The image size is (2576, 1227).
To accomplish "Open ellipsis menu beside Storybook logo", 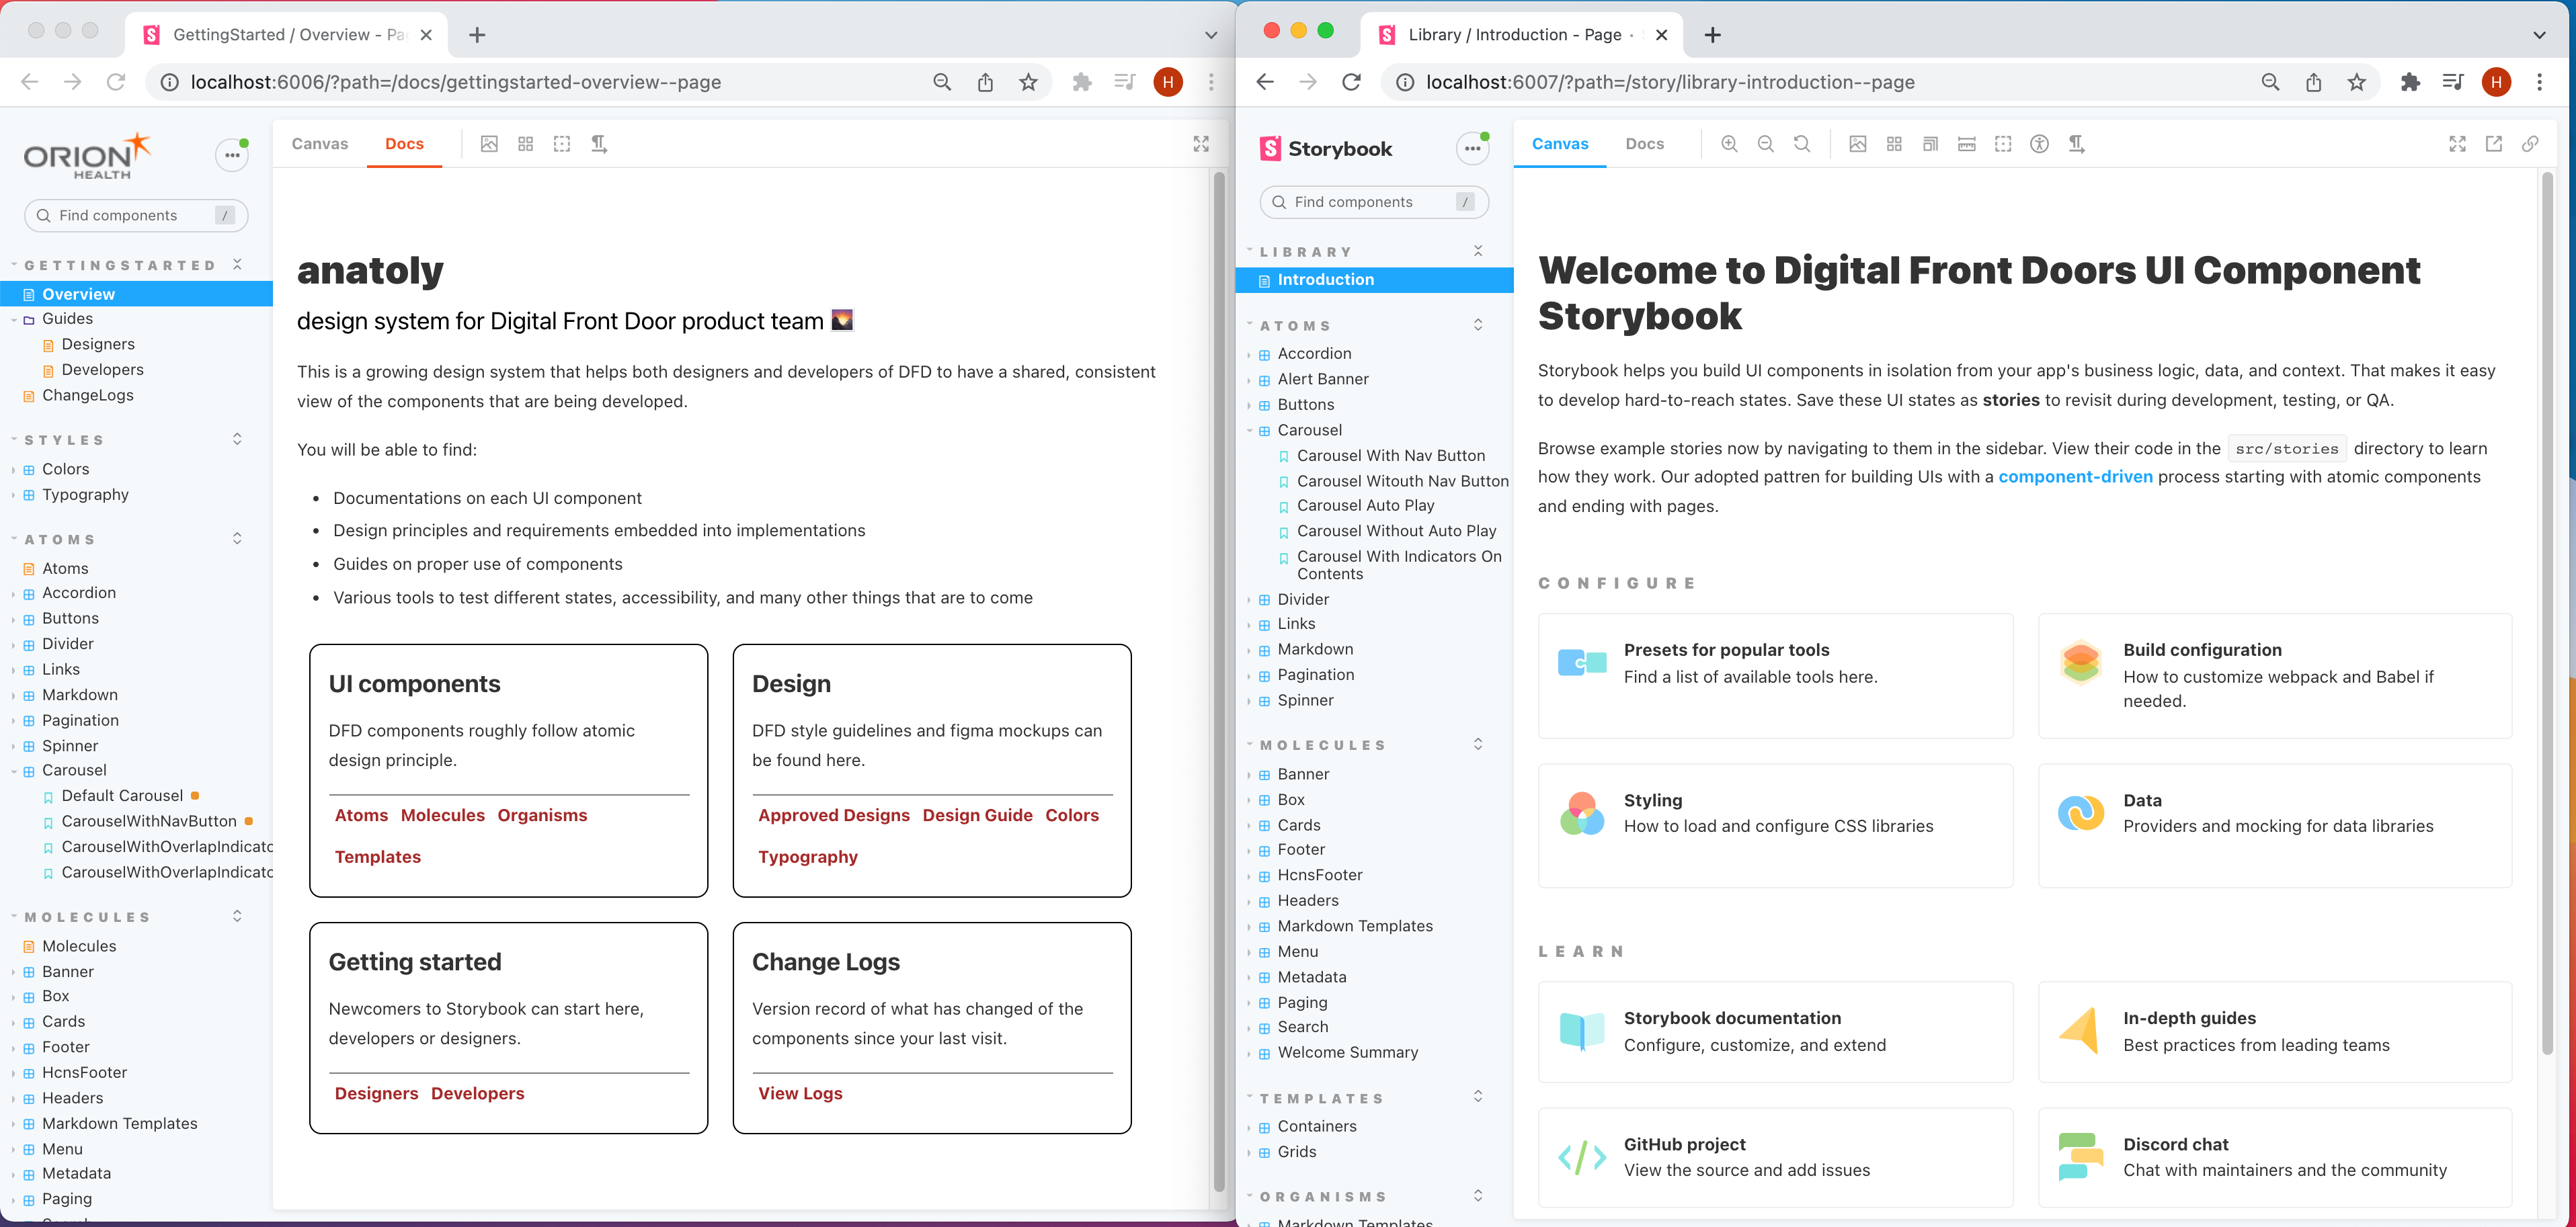I will click(x=1472, y=149).
